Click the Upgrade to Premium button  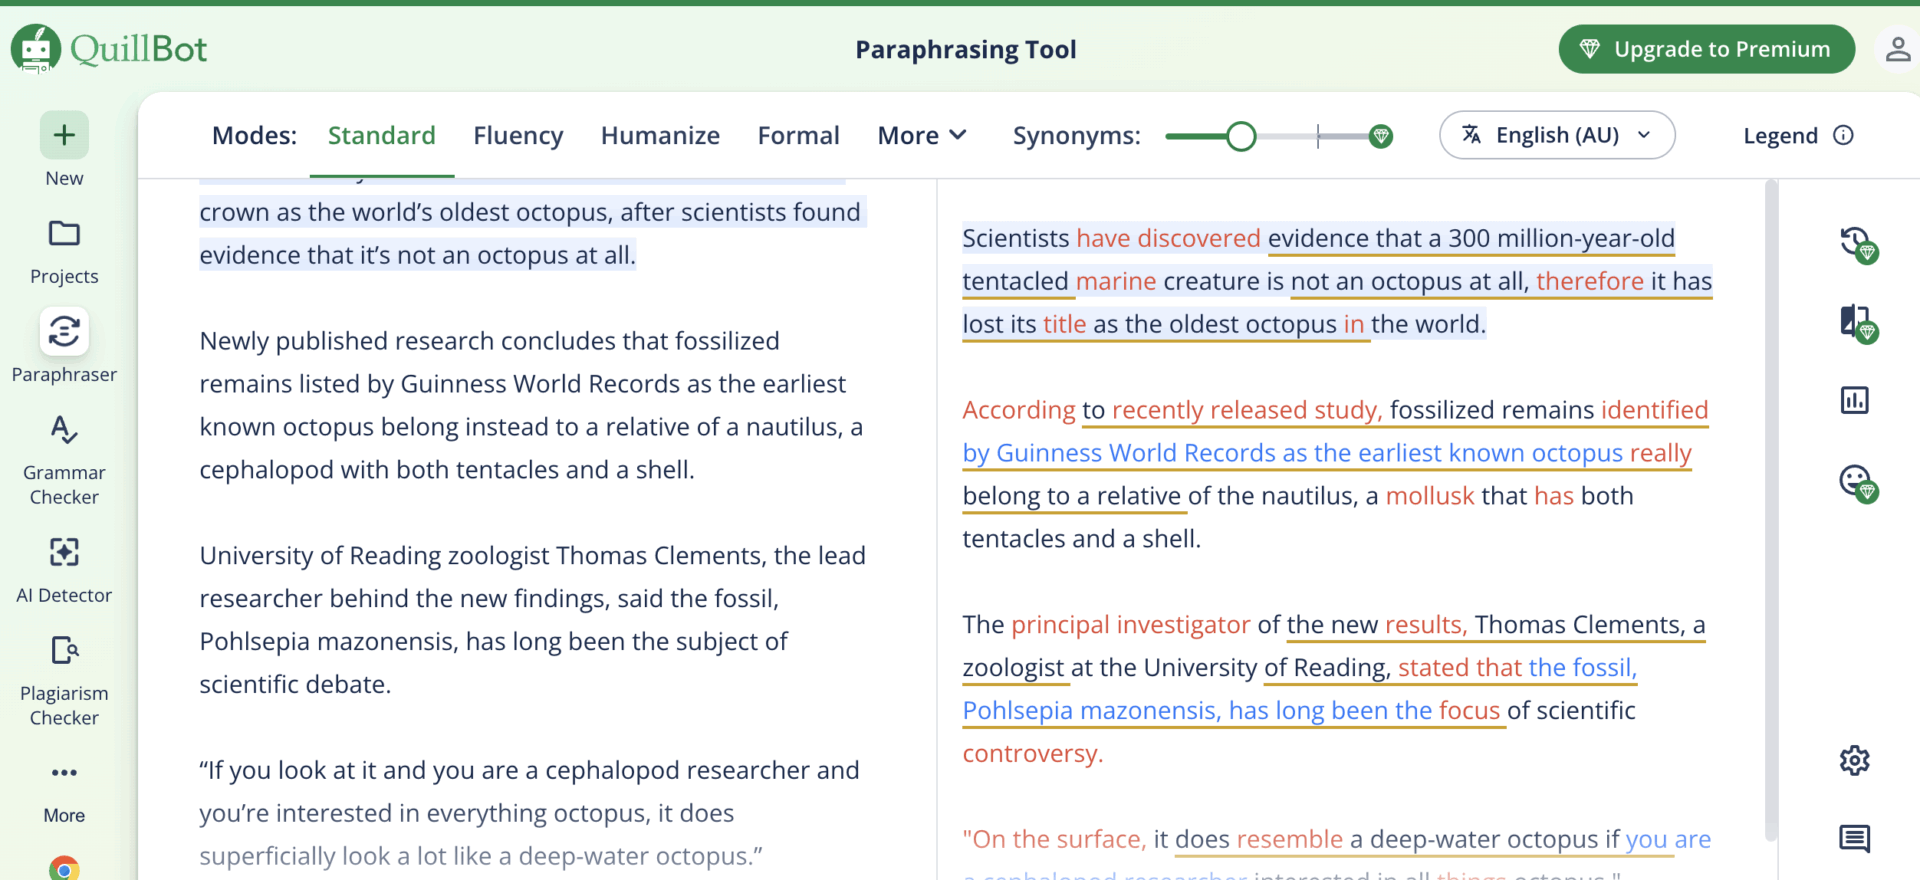1706,50
